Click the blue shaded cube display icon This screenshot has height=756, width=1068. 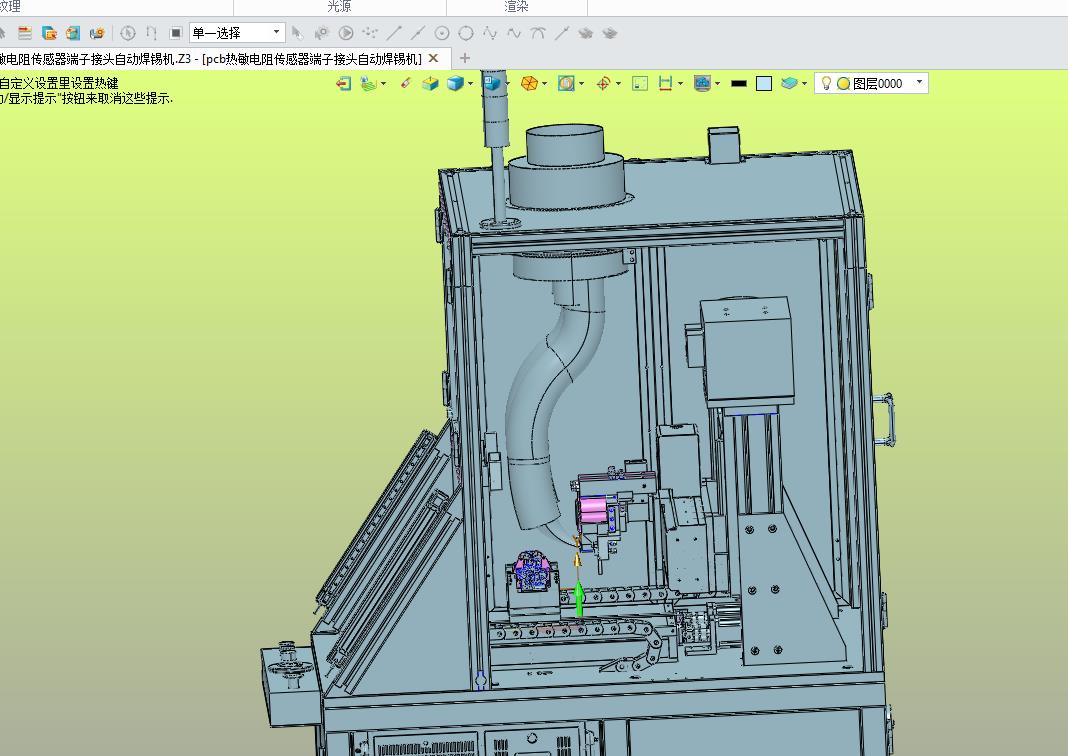(455, 83)
